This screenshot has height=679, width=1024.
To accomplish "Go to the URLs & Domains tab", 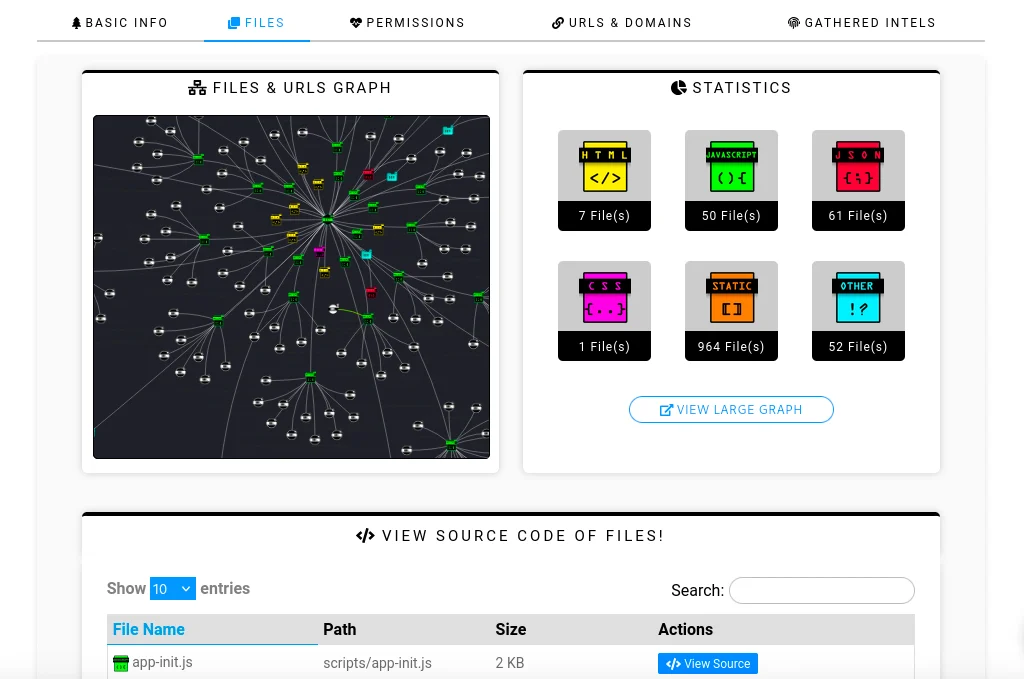I will (622, 23).
